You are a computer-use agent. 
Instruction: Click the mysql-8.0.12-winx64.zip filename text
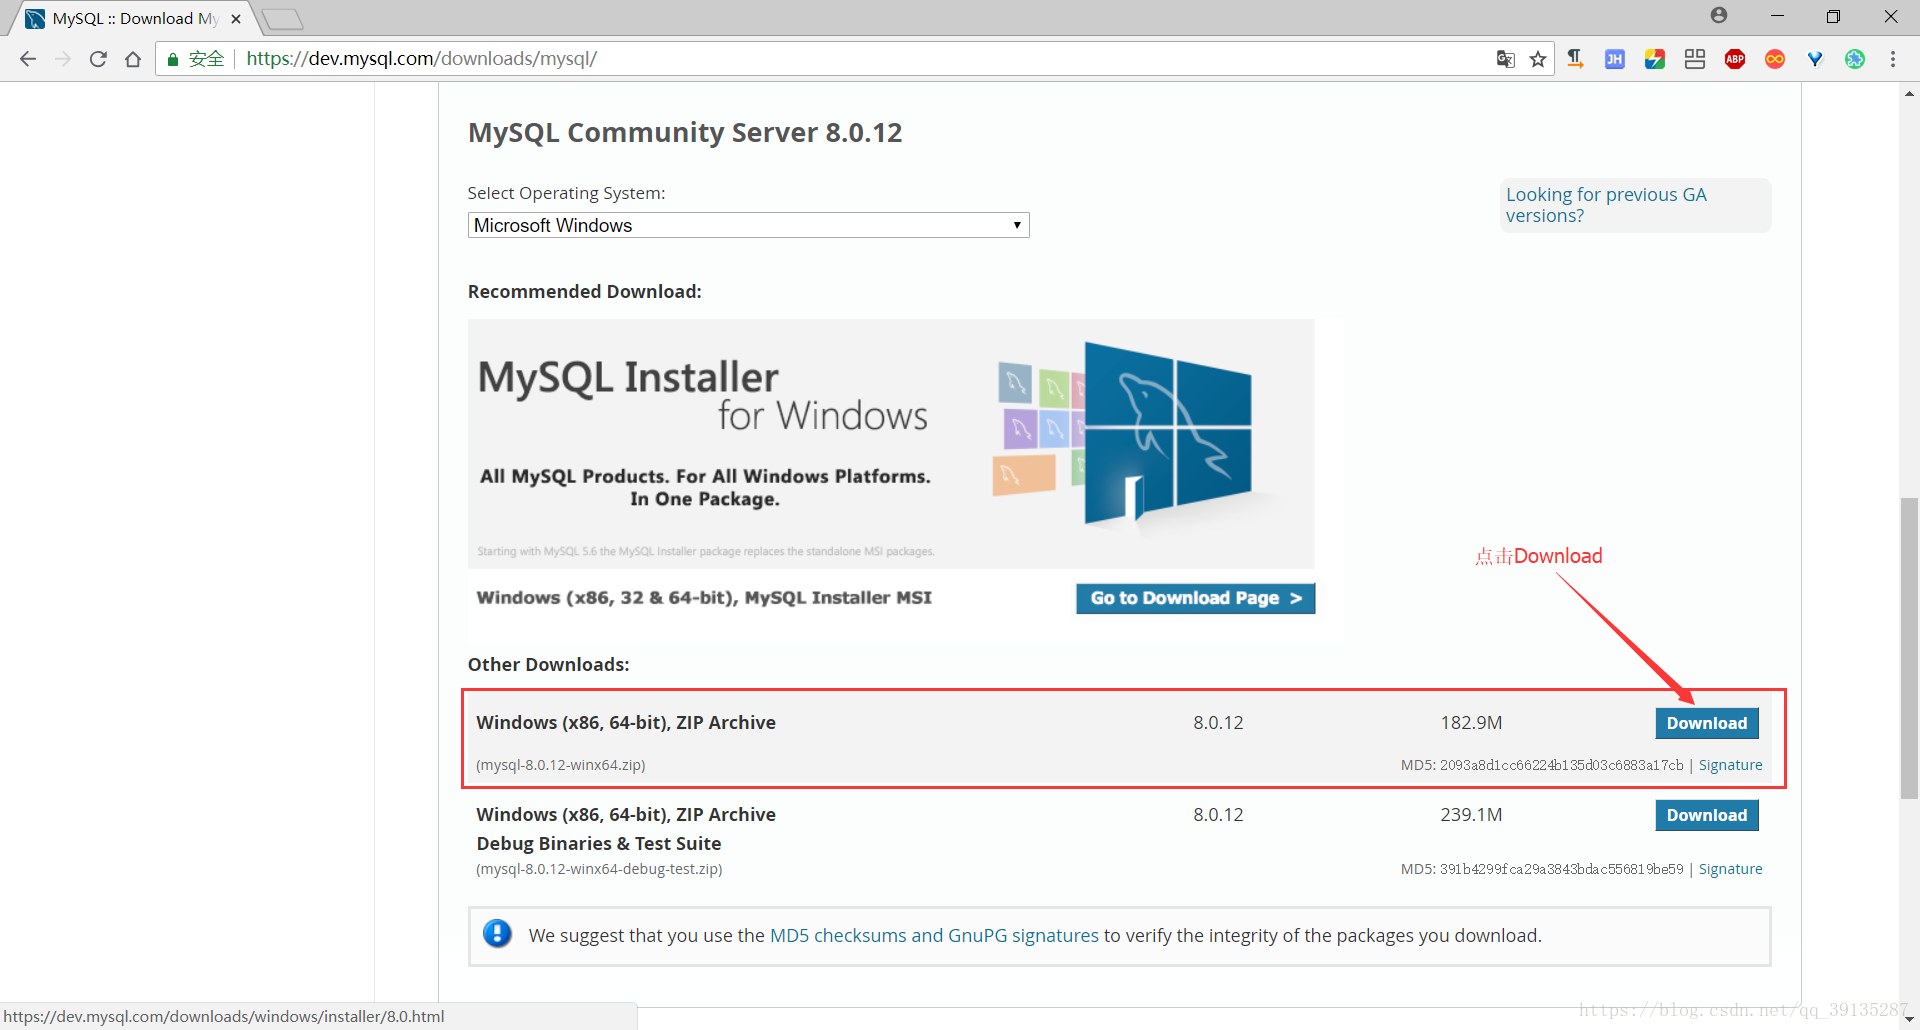tap(561, 765)
